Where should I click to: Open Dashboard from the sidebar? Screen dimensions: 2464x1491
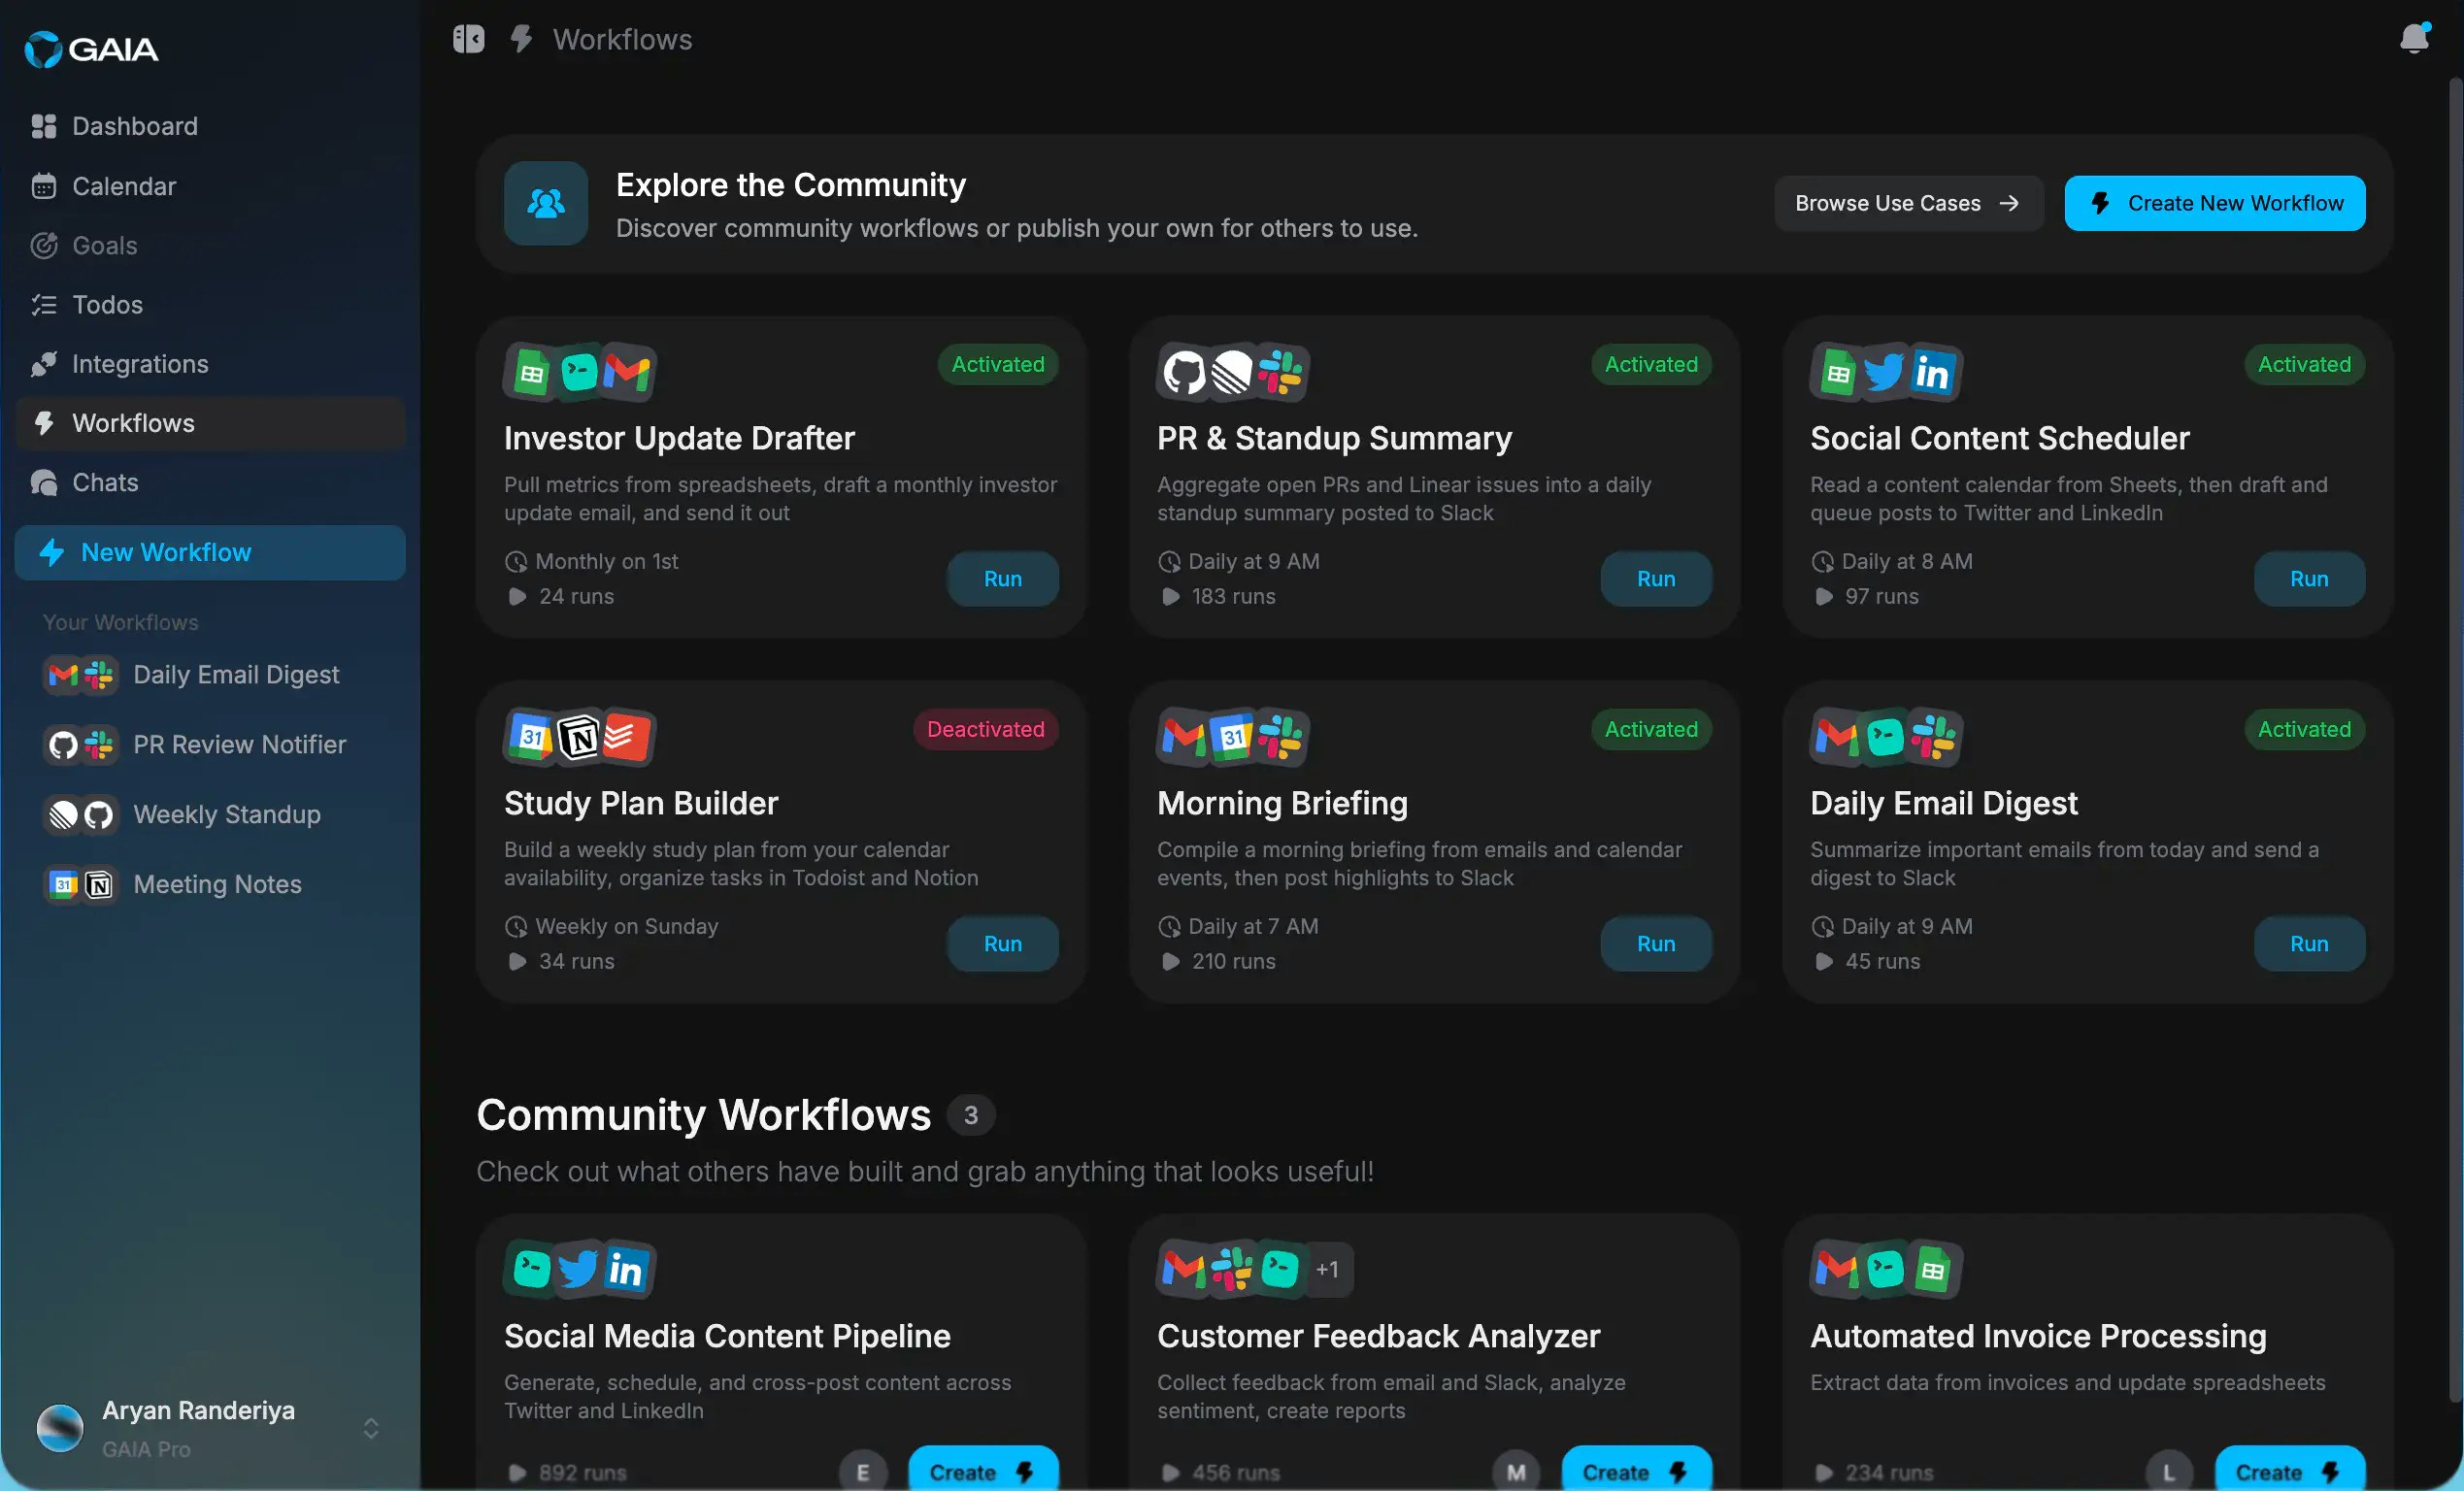click(x=134, y=126)
